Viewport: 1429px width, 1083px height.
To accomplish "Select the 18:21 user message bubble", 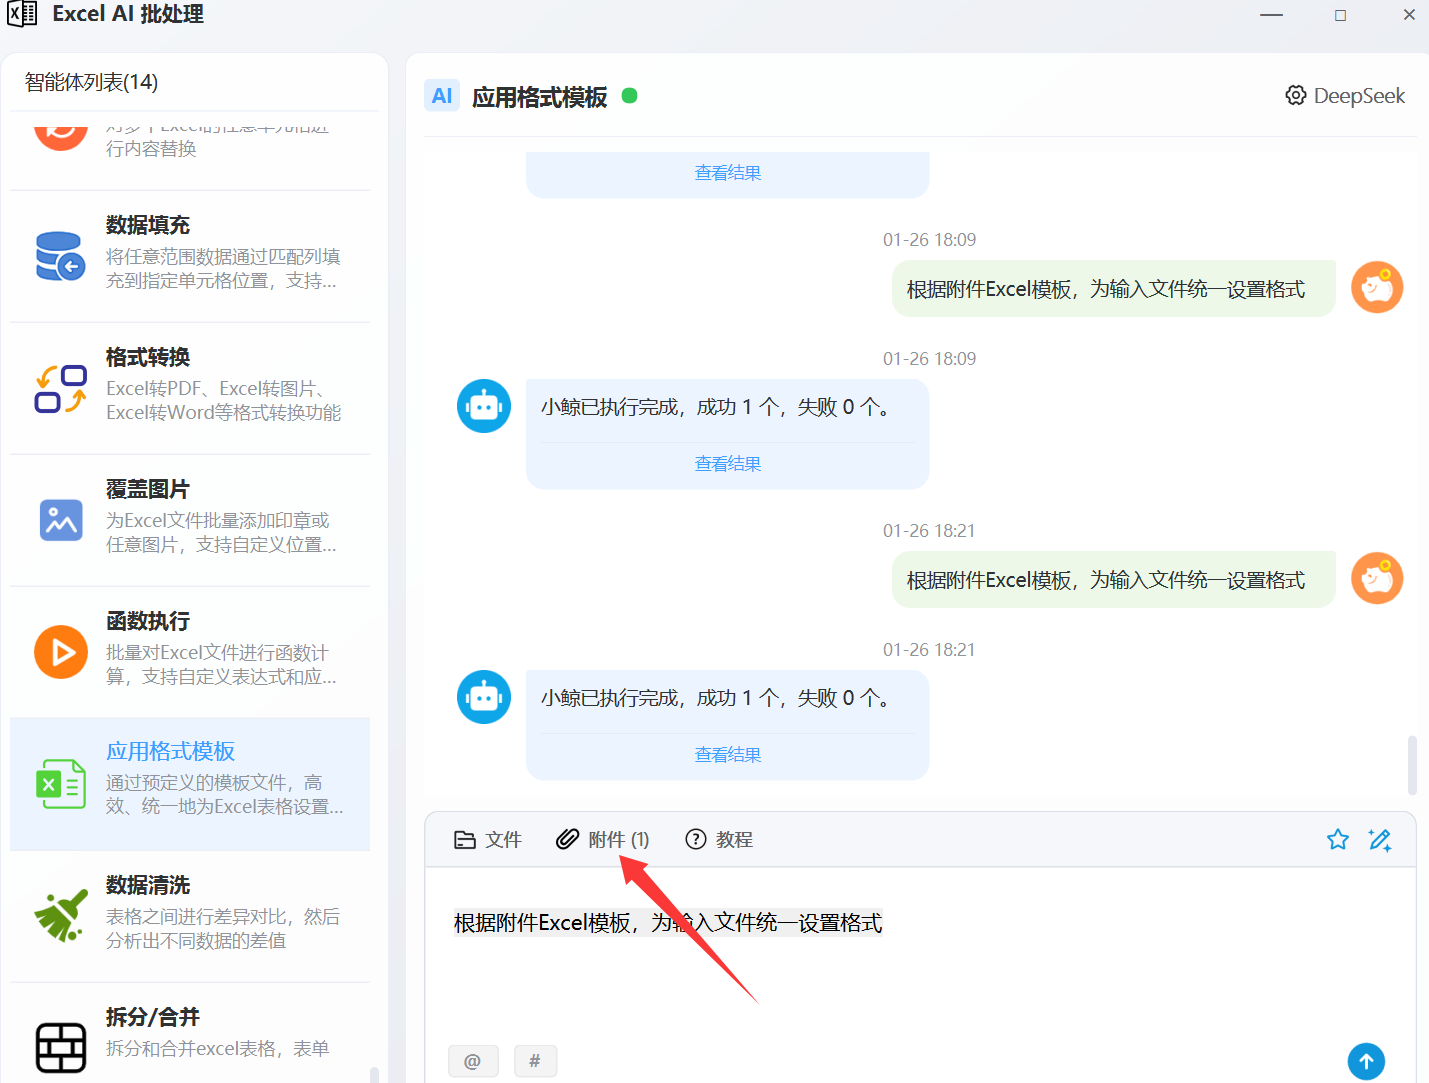I will pyautogui.click(x=1113, y=580).
